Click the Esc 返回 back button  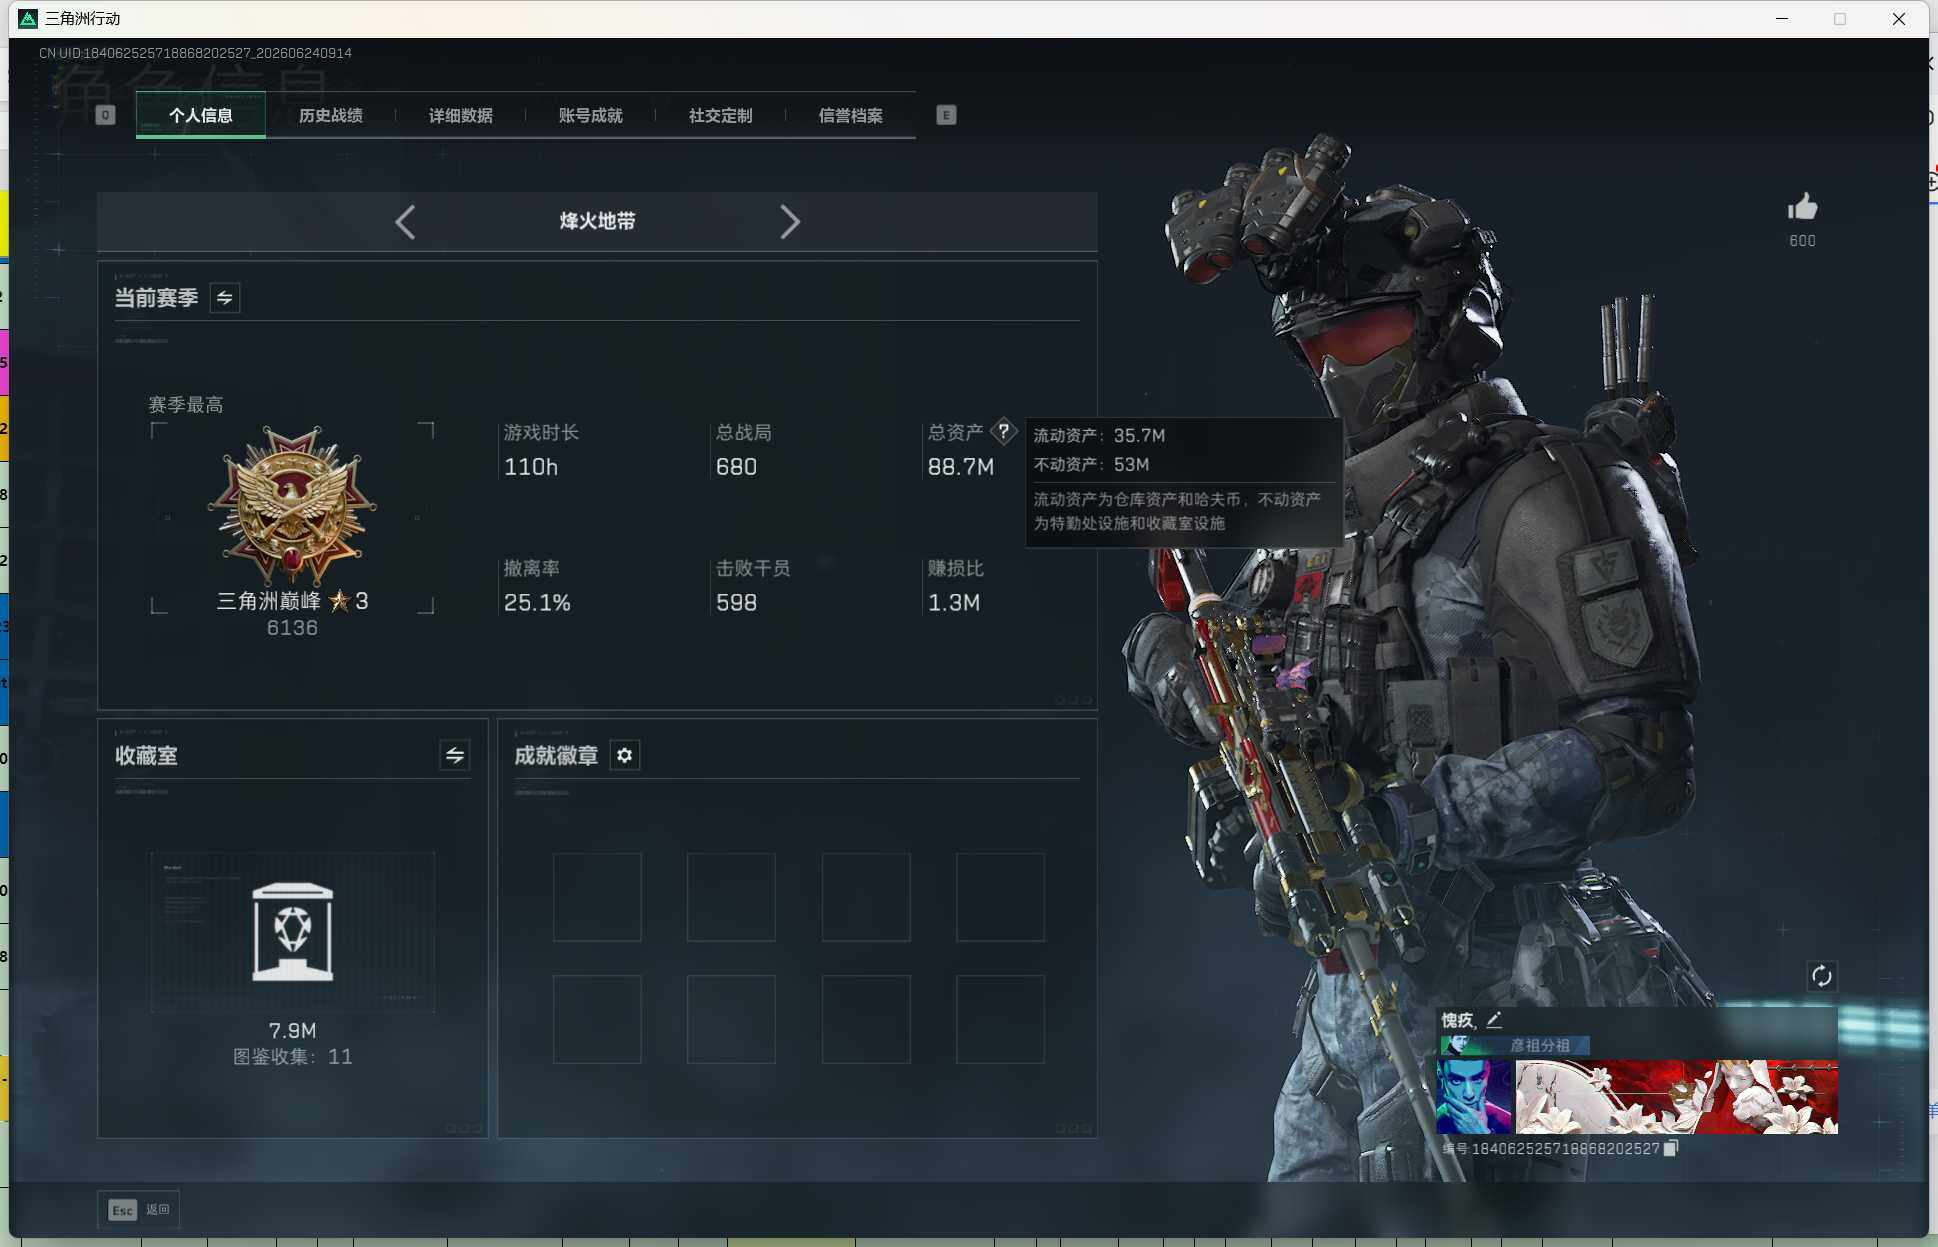click(x=139, y=1210)
